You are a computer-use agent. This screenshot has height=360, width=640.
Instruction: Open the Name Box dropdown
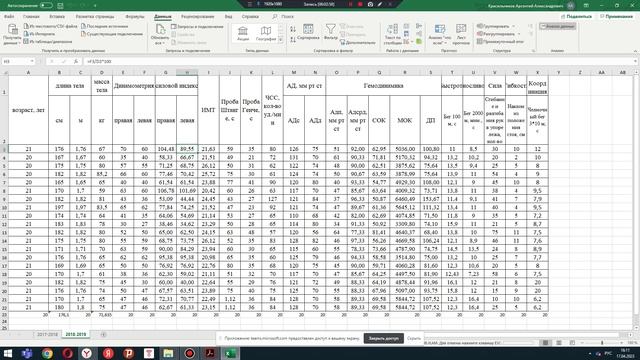pyautogui.click(x=32, y=61)
